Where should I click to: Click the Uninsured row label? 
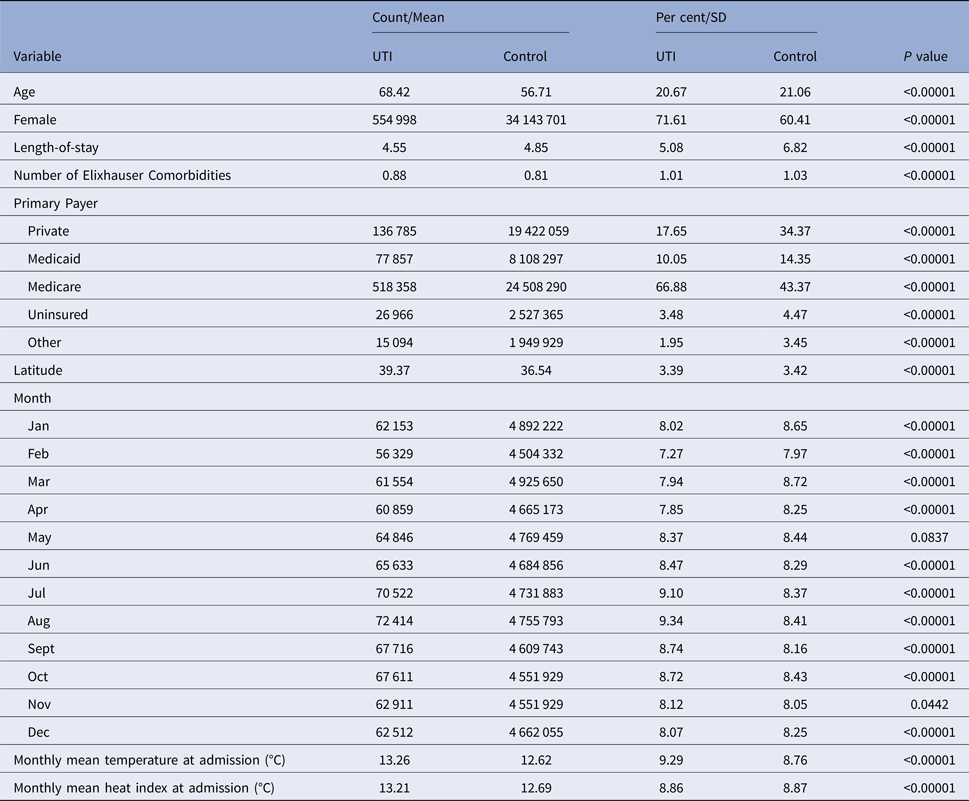58,315
